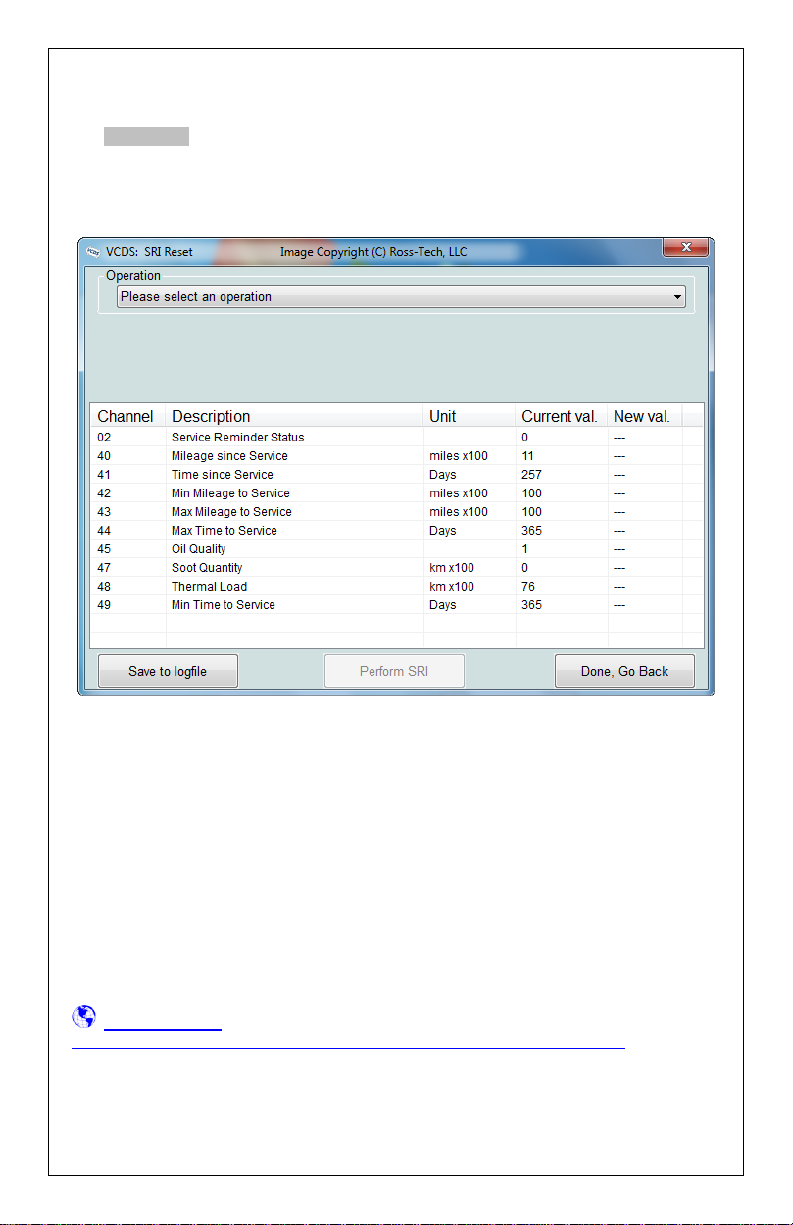Screen dimensions: 793x1225
Task: Click the Channel column header
Action: 126,416
